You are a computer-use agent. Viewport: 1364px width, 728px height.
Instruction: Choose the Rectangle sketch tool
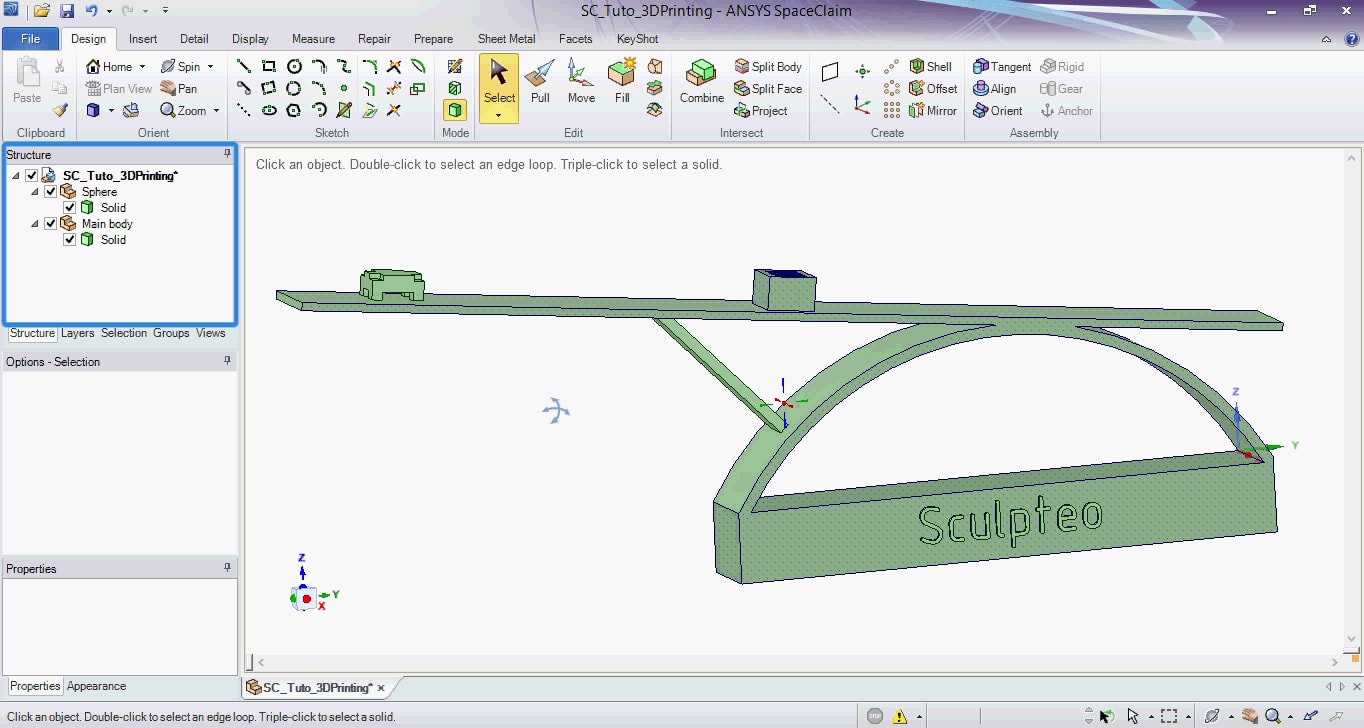pos(269,67)
